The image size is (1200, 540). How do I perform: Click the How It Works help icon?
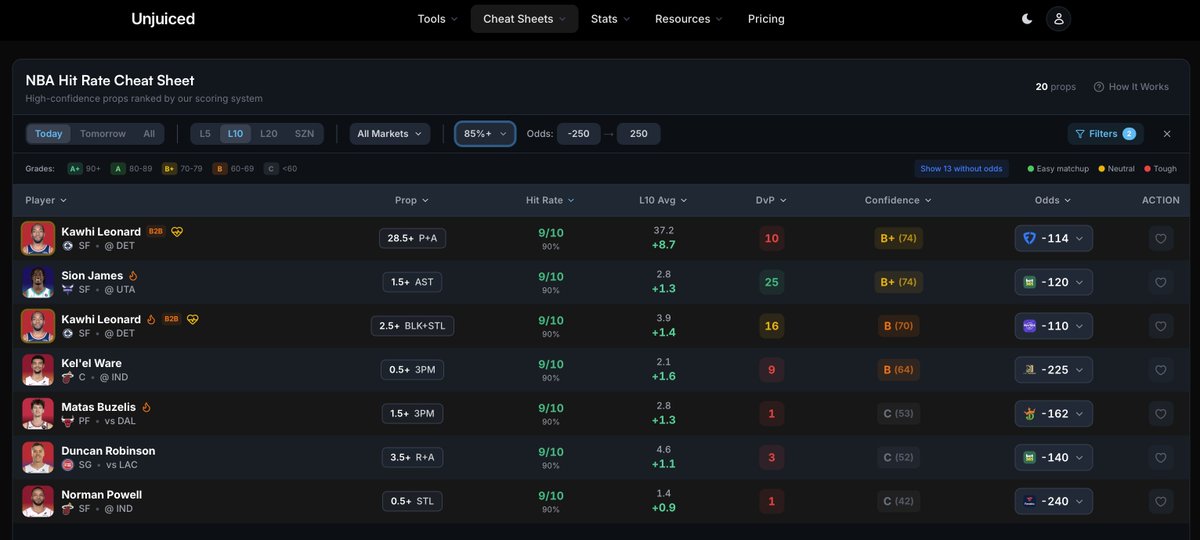(x=1099, y=87)
